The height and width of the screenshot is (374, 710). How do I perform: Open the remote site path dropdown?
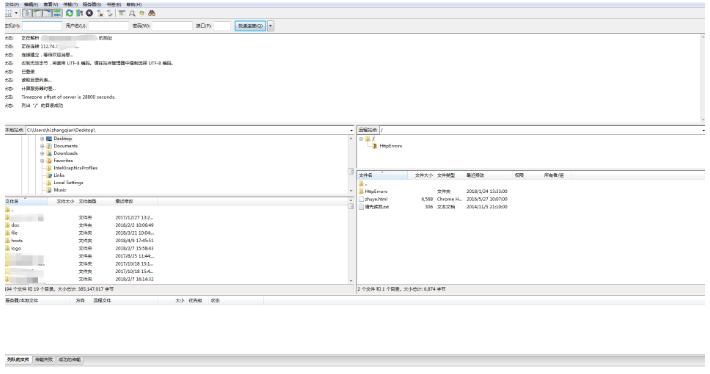tap(703, 130)
